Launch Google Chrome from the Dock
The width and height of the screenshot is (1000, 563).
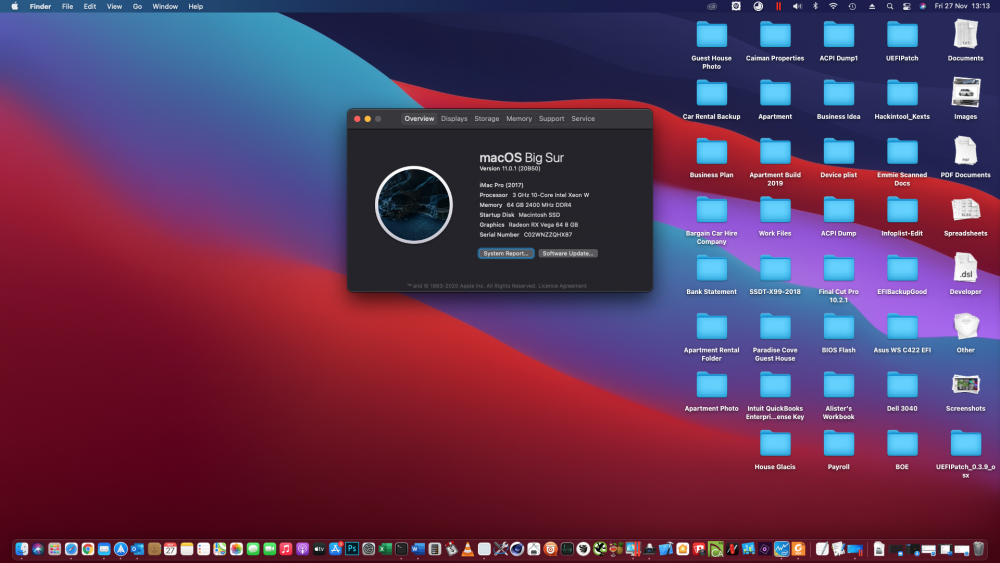87,548
